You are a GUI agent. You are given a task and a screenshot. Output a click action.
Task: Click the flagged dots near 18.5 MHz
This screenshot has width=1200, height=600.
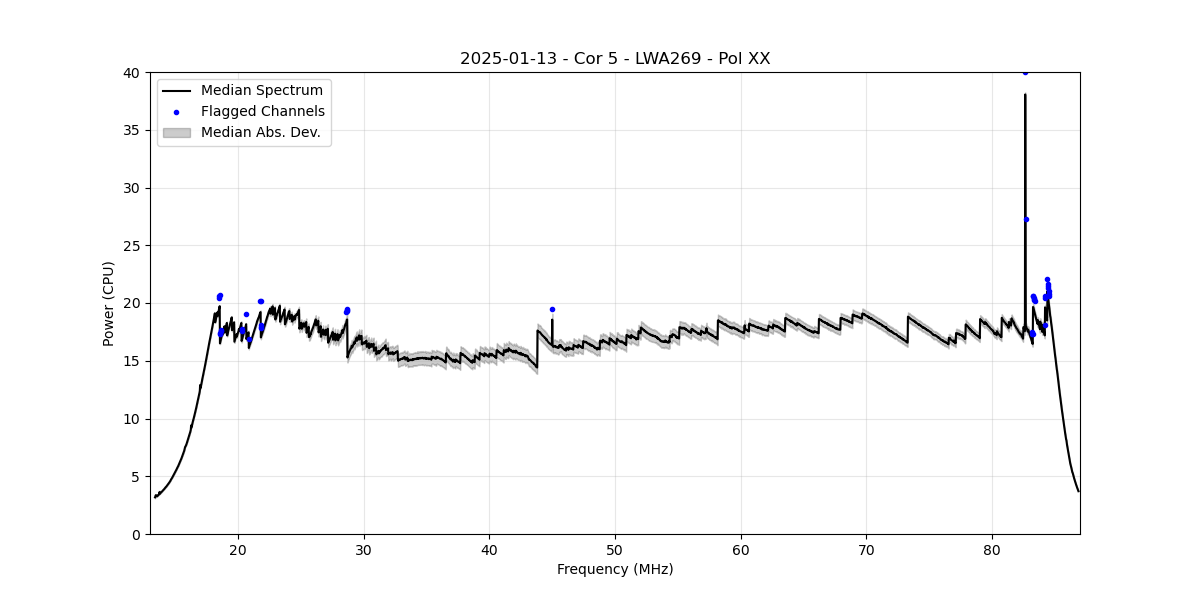coord(219,297)
